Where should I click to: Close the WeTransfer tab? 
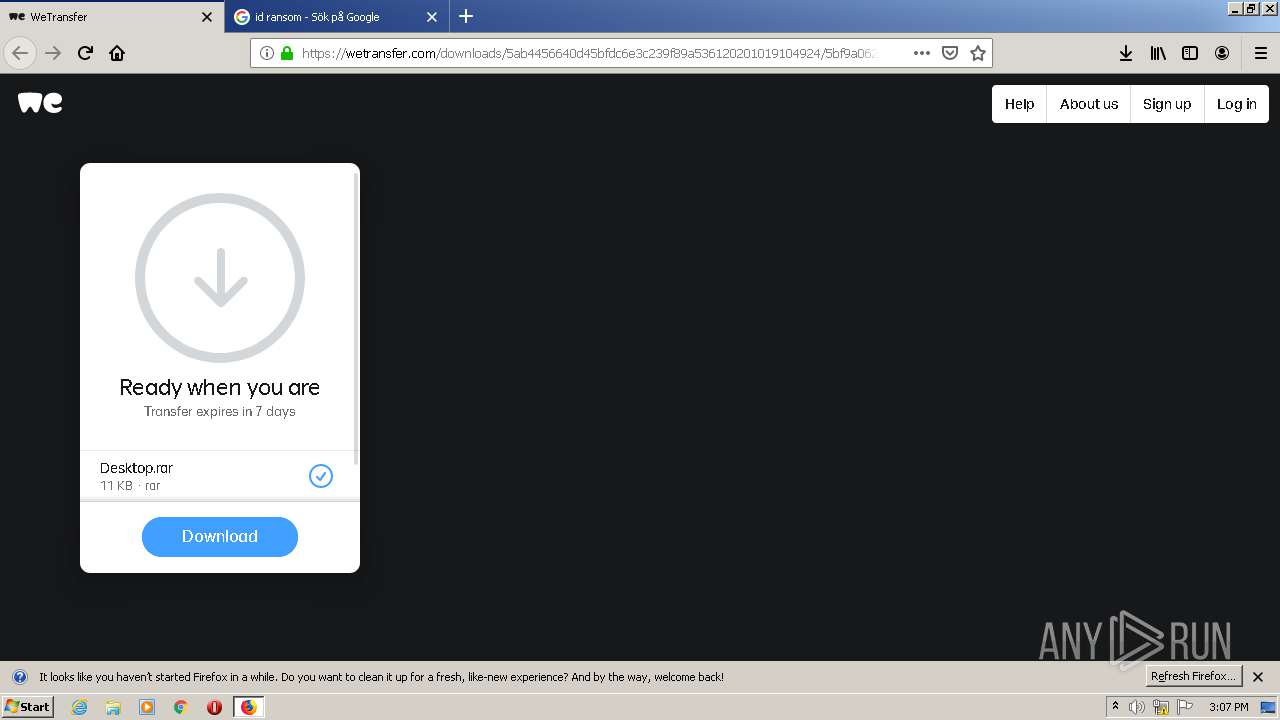point(207,17)
